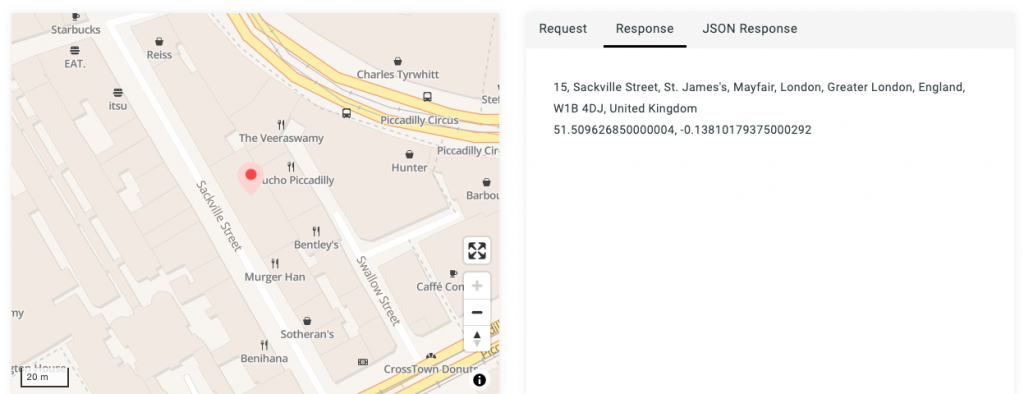
Task: Click the Murger Han restaurant label
Action: [x=275, y=277]
